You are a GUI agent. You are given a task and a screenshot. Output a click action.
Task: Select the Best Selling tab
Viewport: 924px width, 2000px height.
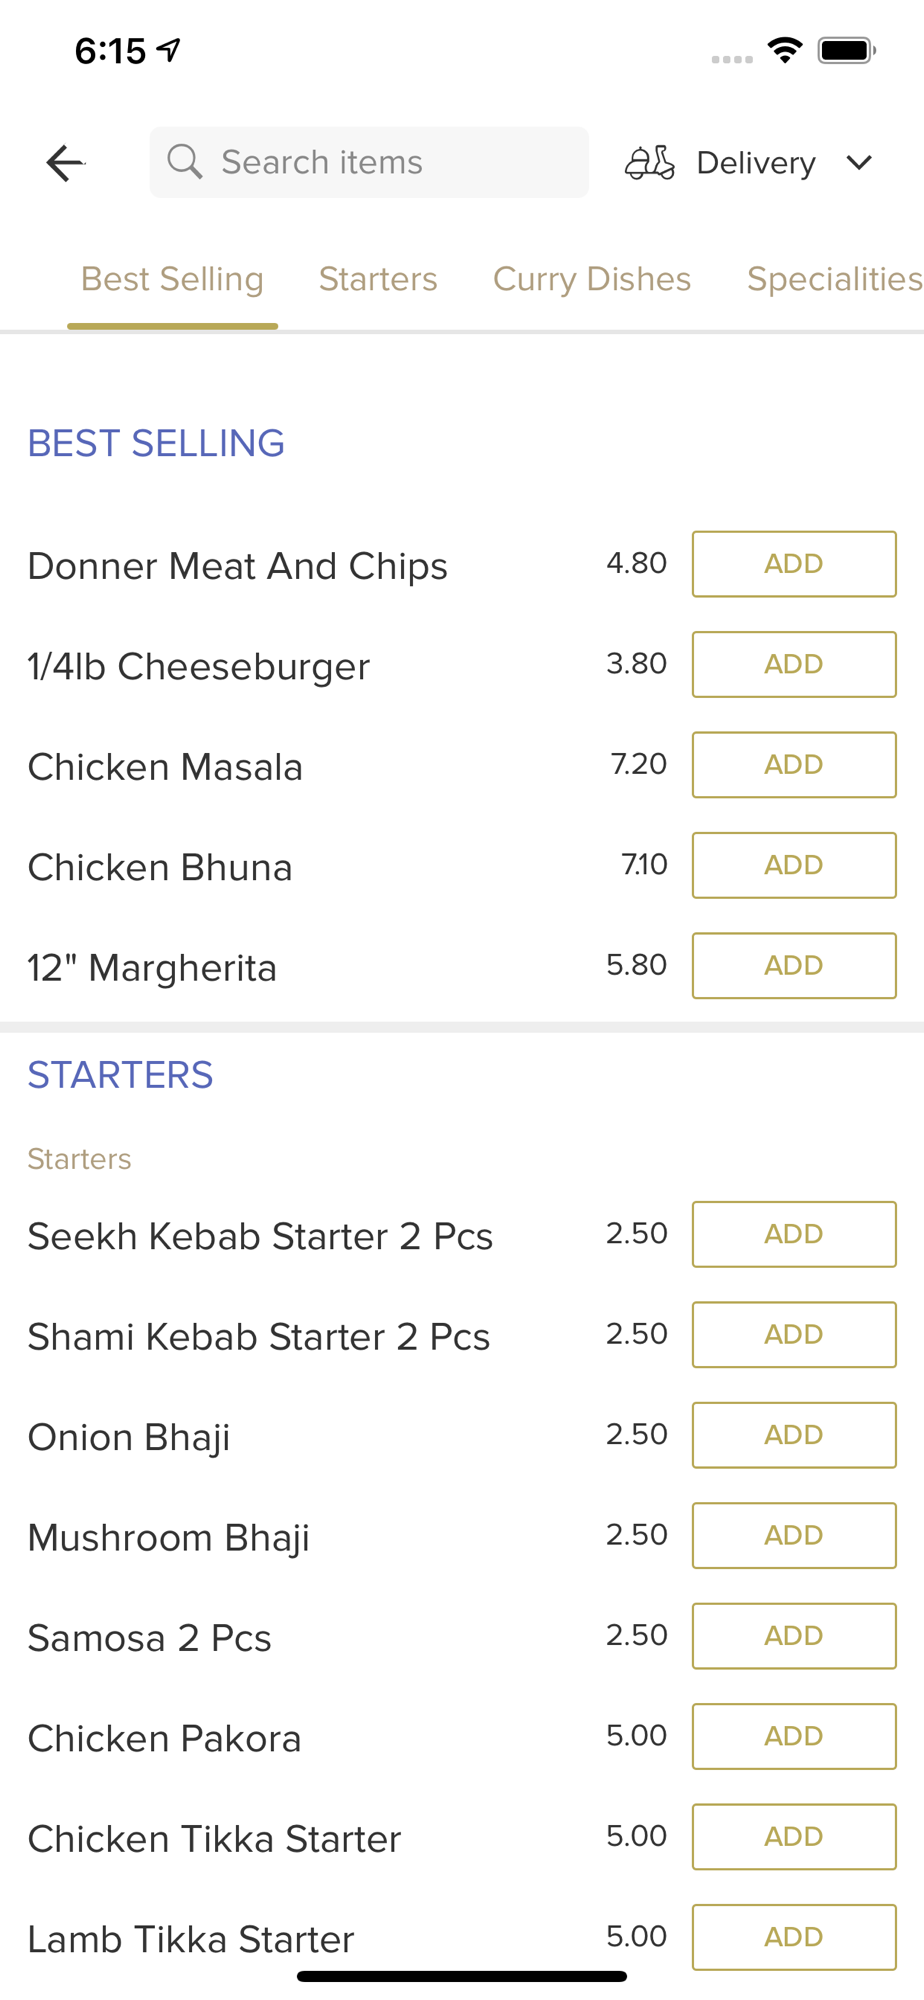pos(172,279)
